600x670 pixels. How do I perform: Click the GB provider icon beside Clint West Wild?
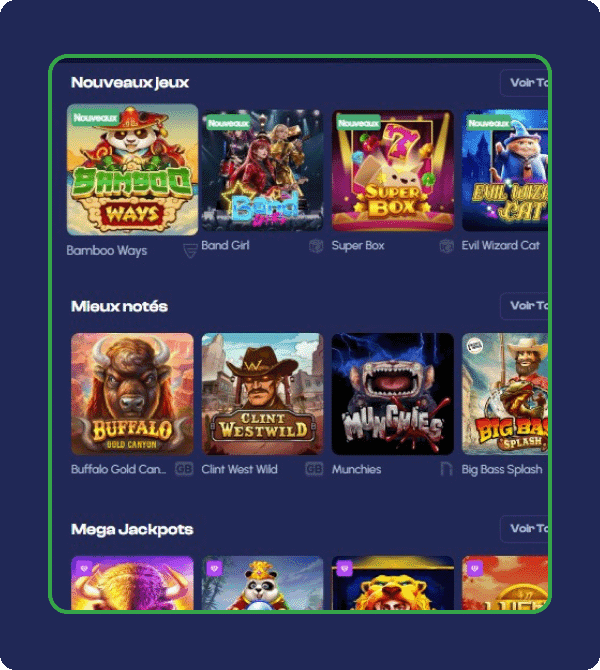[x=315, y=469]
